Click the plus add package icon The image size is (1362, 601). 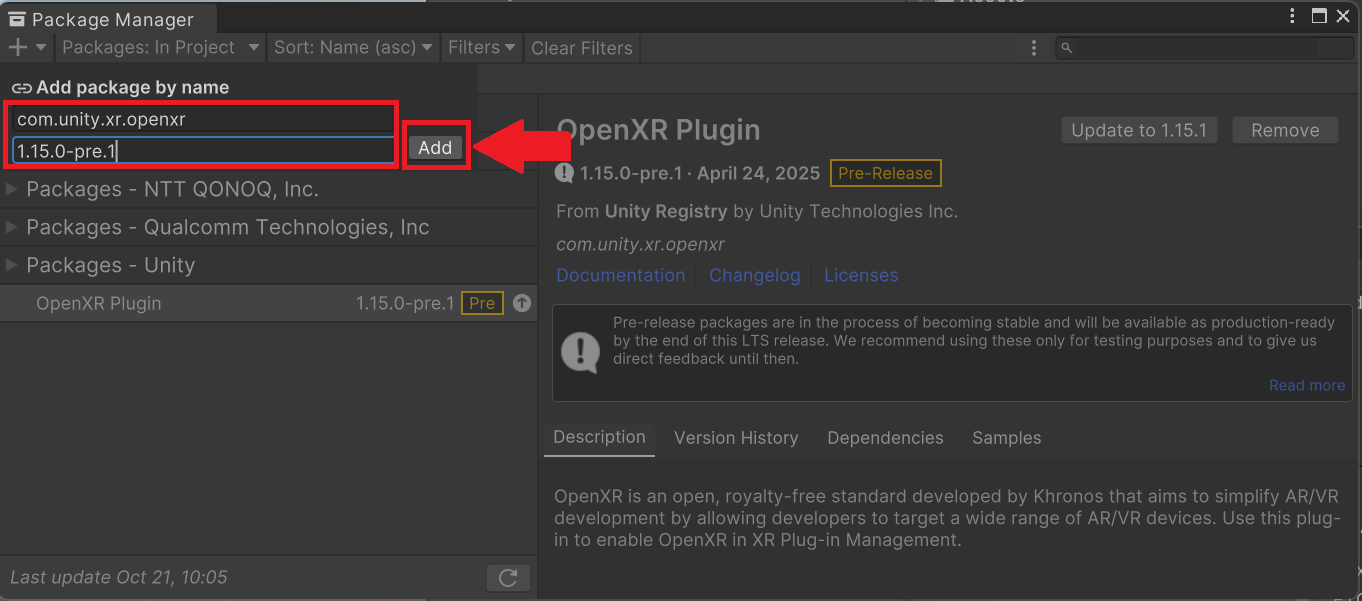pyautogui.click(x=18, y=47)
